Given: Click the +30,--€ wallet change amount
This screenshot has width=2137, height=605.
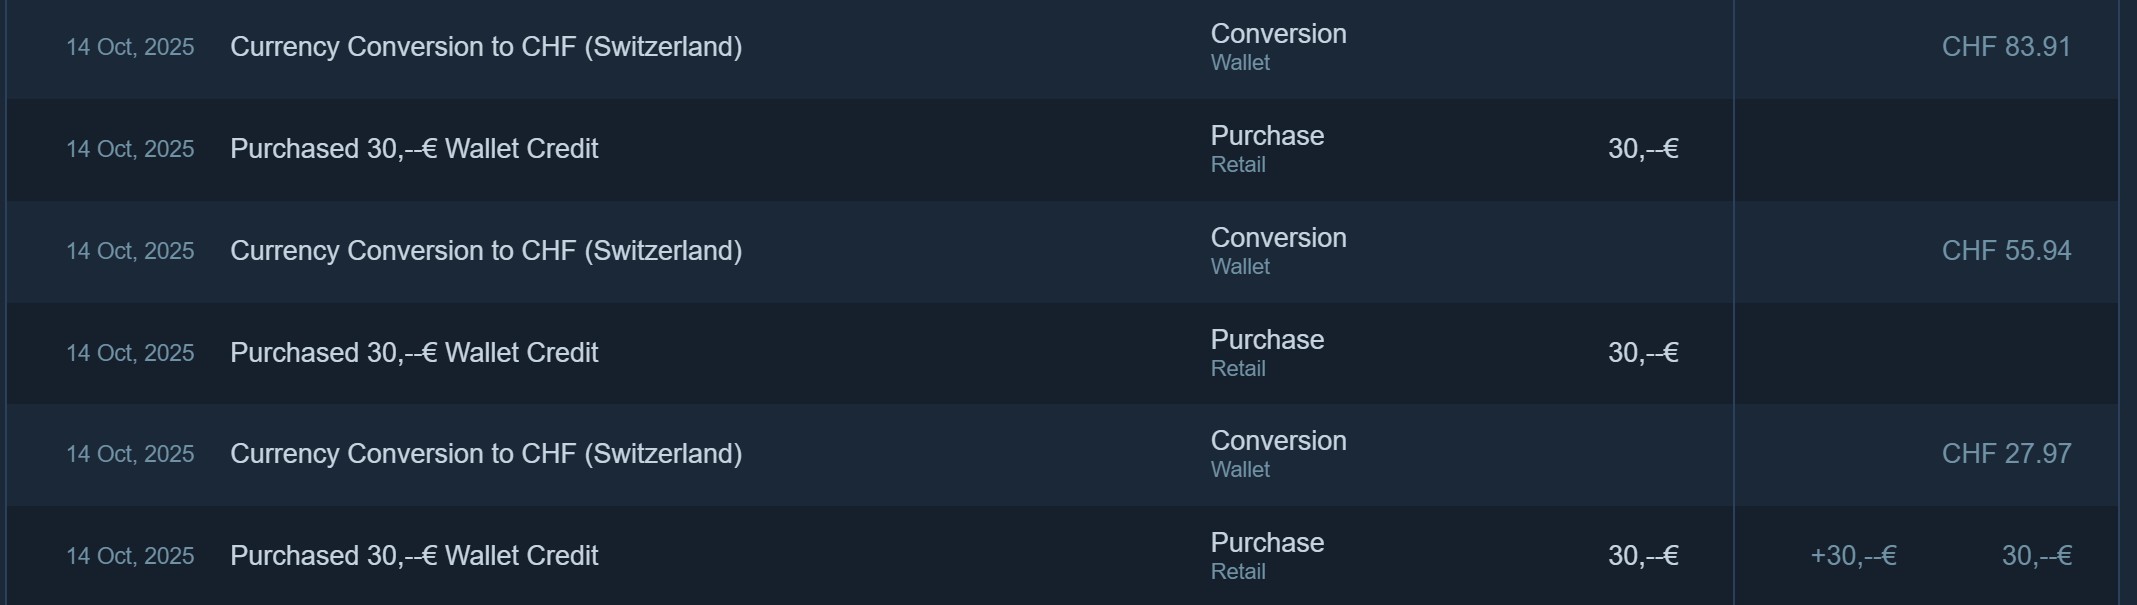Looking at the screenshot, I should pyautogui.click(x=1853, y=556).
